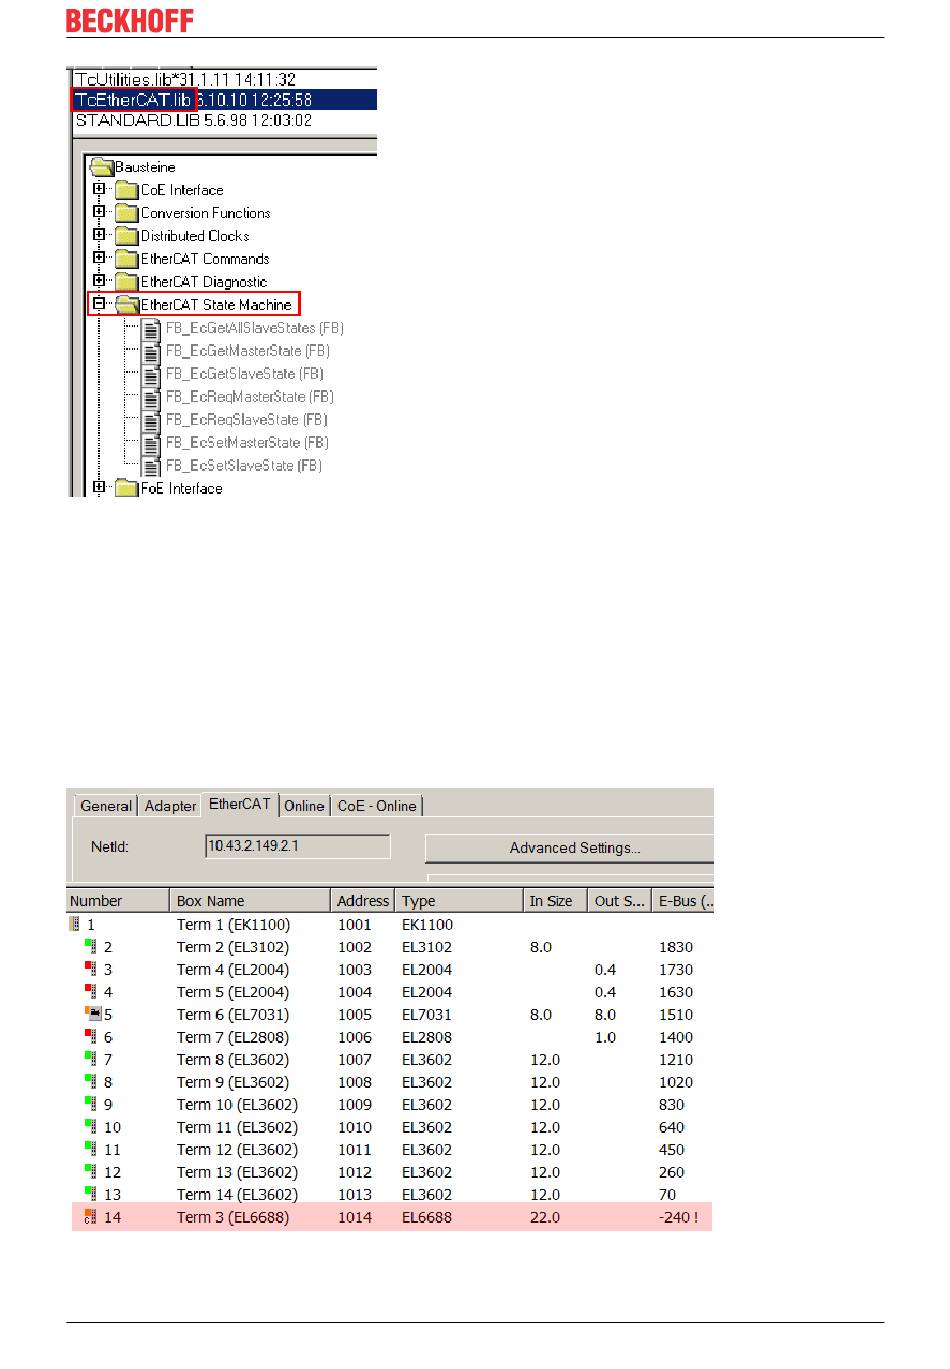The image size is (950, 1369).
Task: Sort by the Address column header
Action: pos(362,900)
